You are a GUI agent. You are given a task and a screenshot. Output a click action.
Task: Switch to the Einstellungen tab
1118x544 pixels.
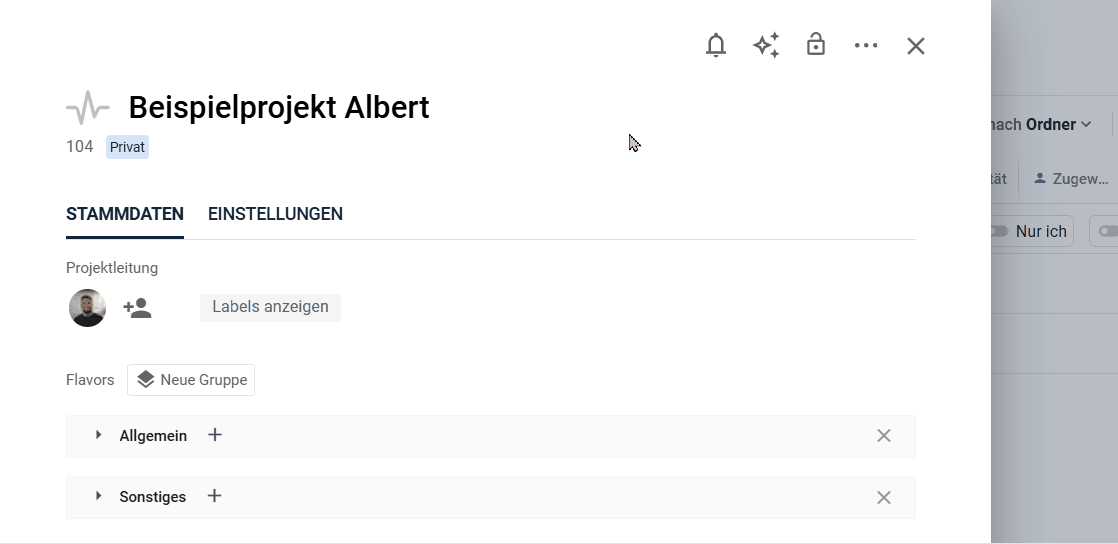pos(275,214)
